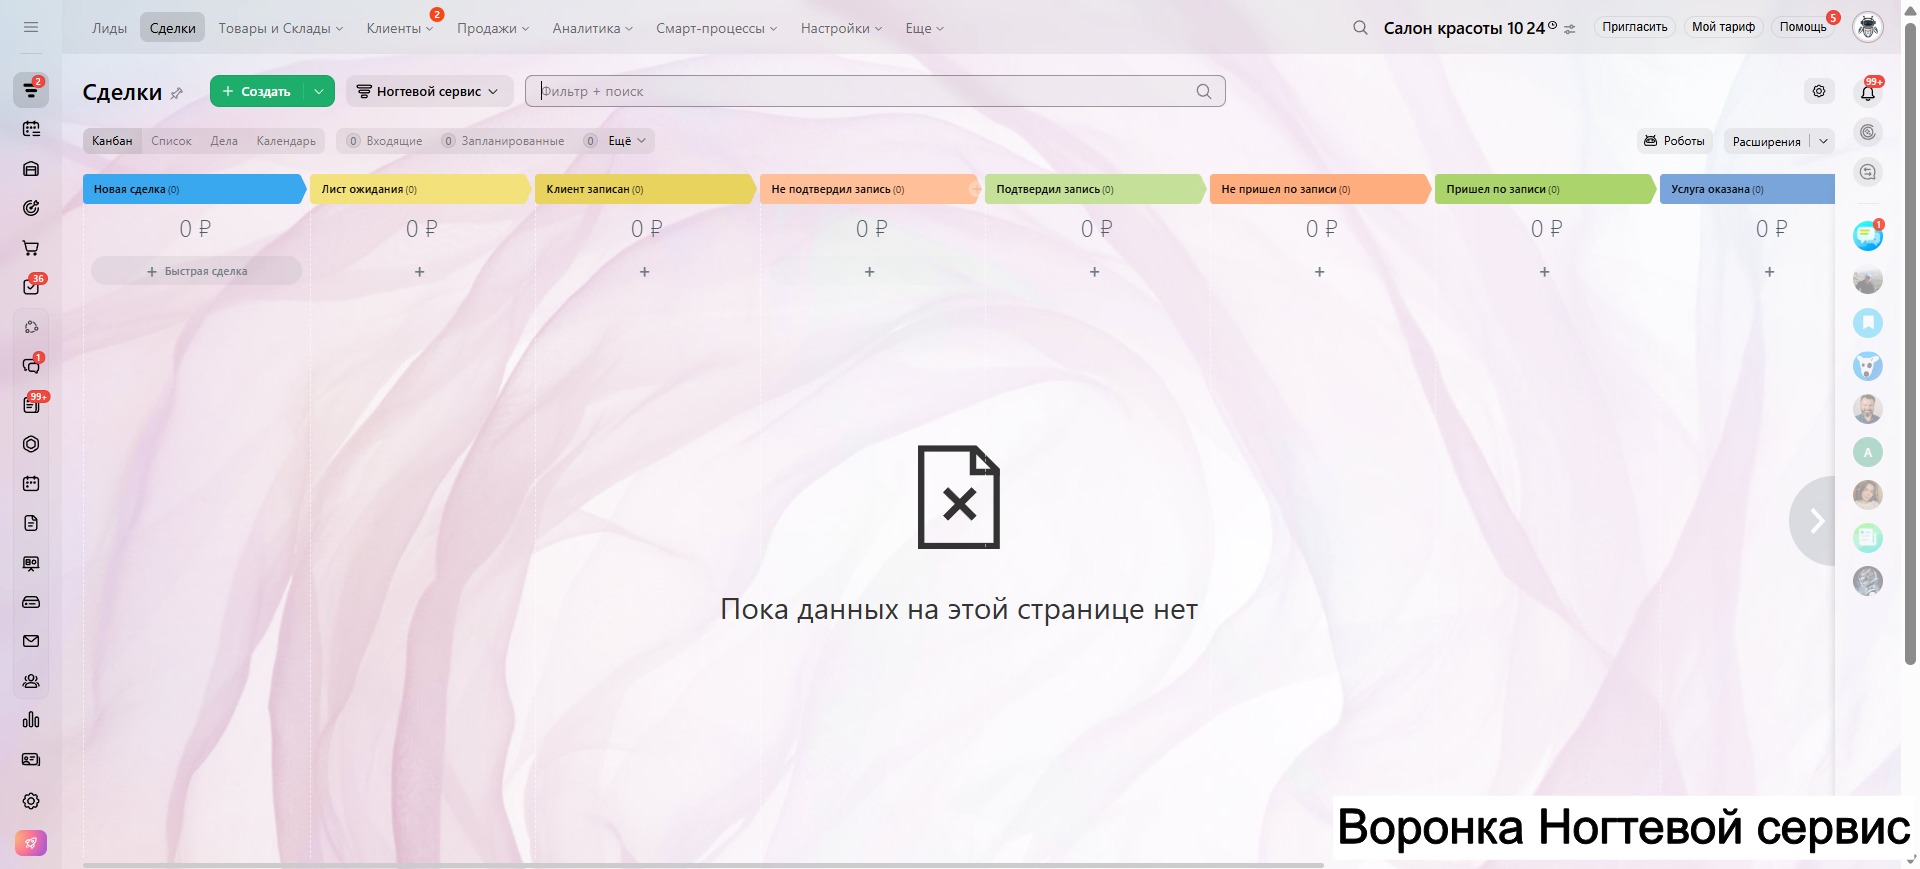This screenshot has width=1920, height=869.
Task: Expand the Еще menu in top navigation
Action: click(x=925, y=28)
